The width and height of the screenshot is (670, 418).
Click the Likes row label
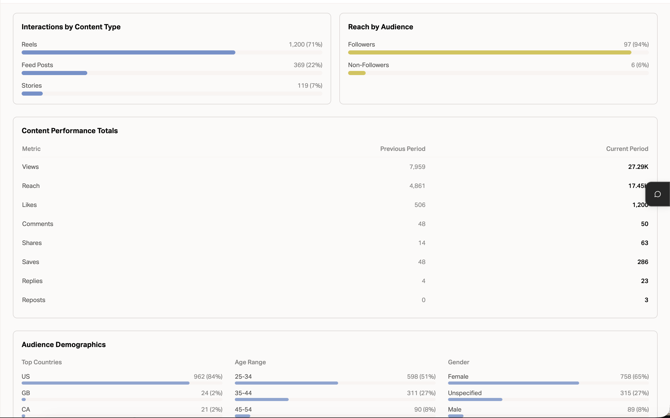pos(29,205)
